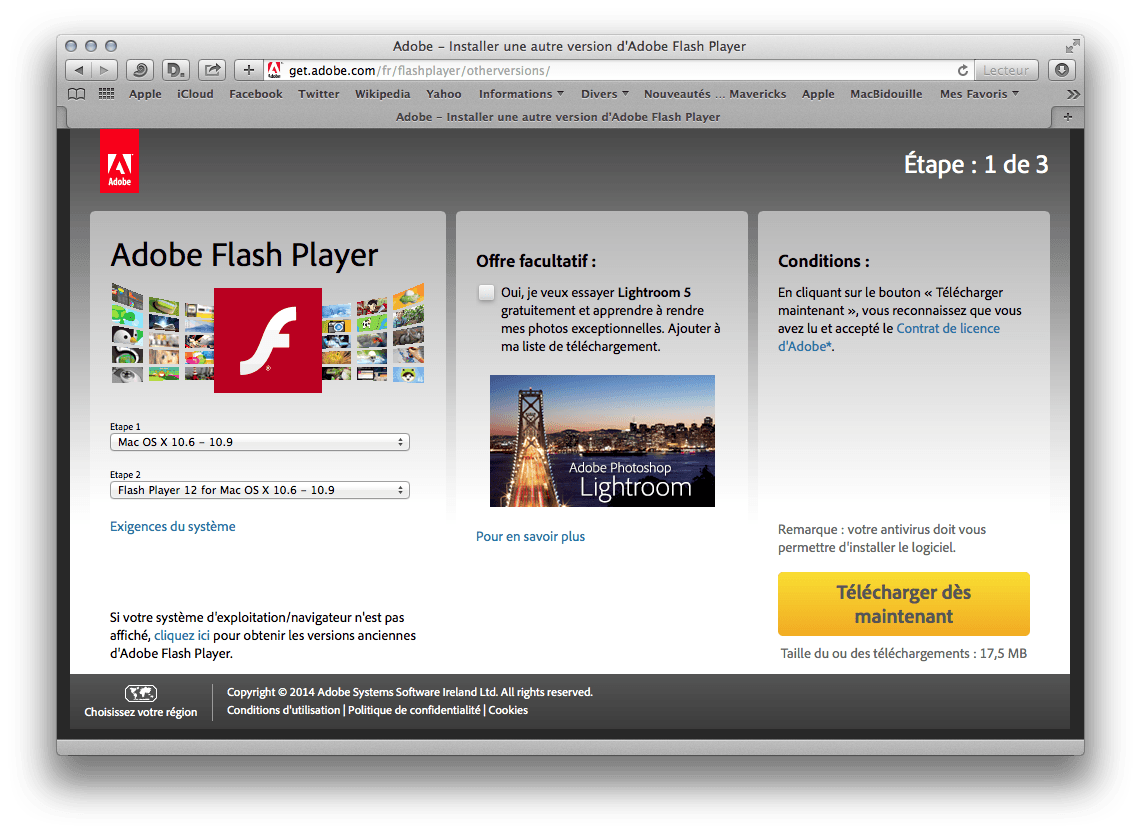Expand the Mes Favoris bookmarks folder
1141x834 pixels.
coord(979,94)
